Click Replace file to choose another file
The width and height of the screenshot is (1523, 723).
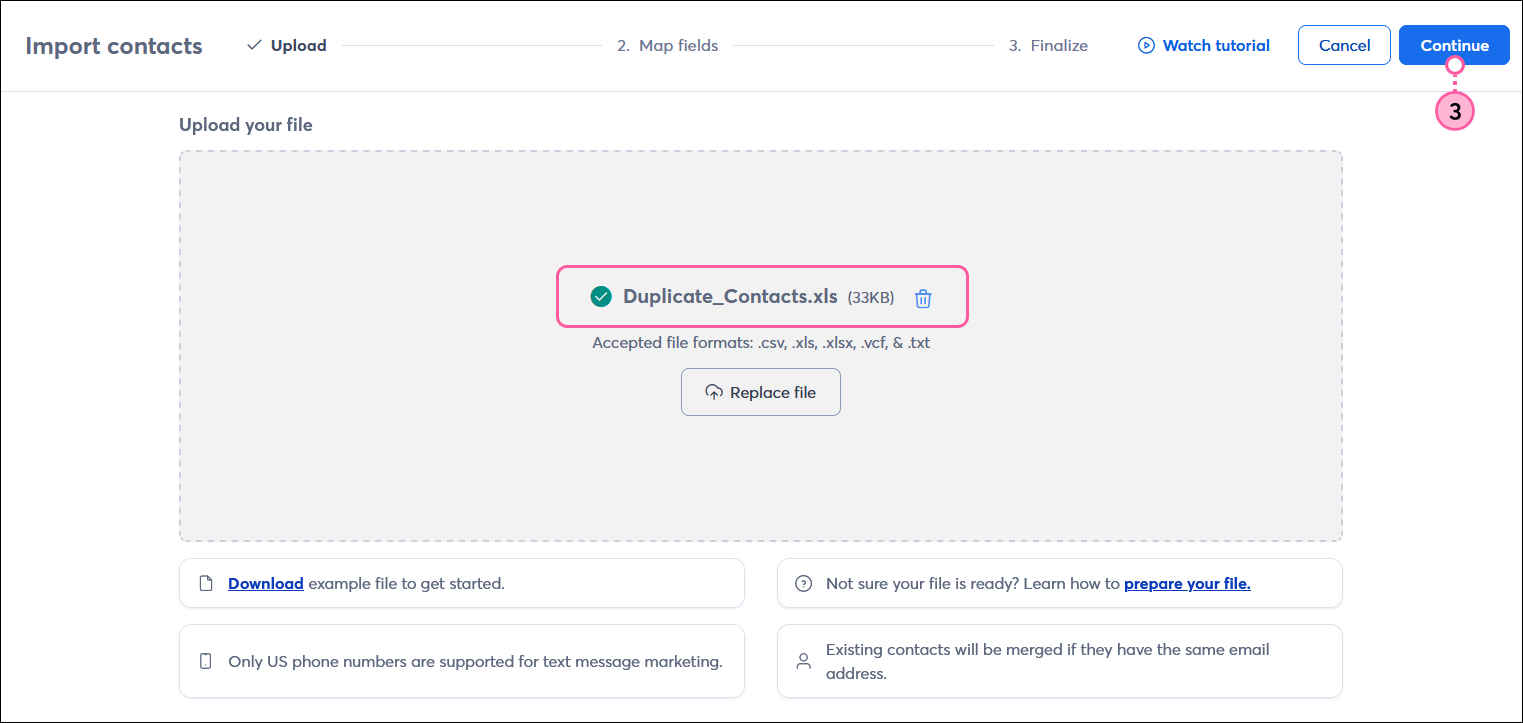[x=761, y=392]
